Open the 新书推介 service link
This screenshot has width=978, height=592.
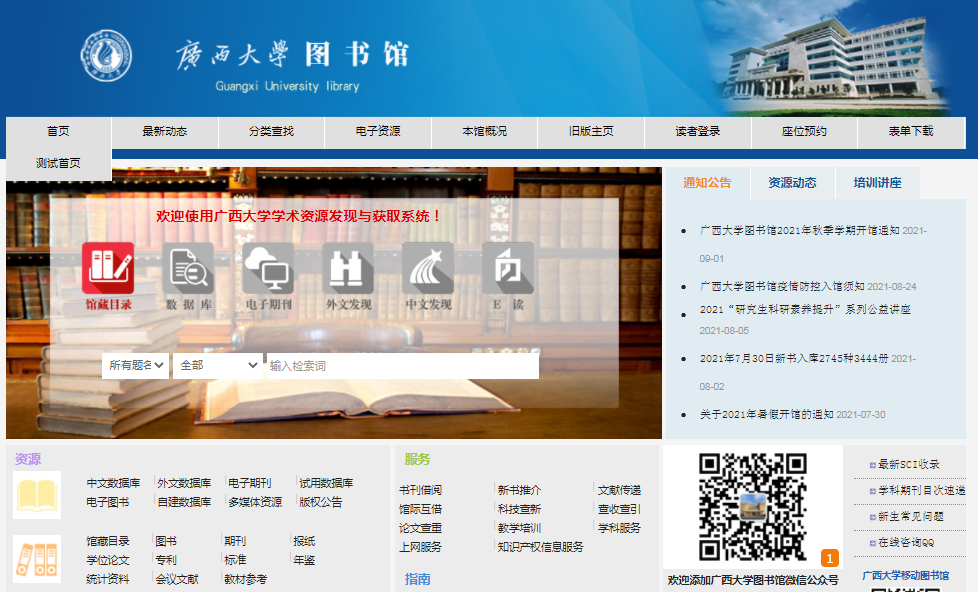(x=519, y=490)
